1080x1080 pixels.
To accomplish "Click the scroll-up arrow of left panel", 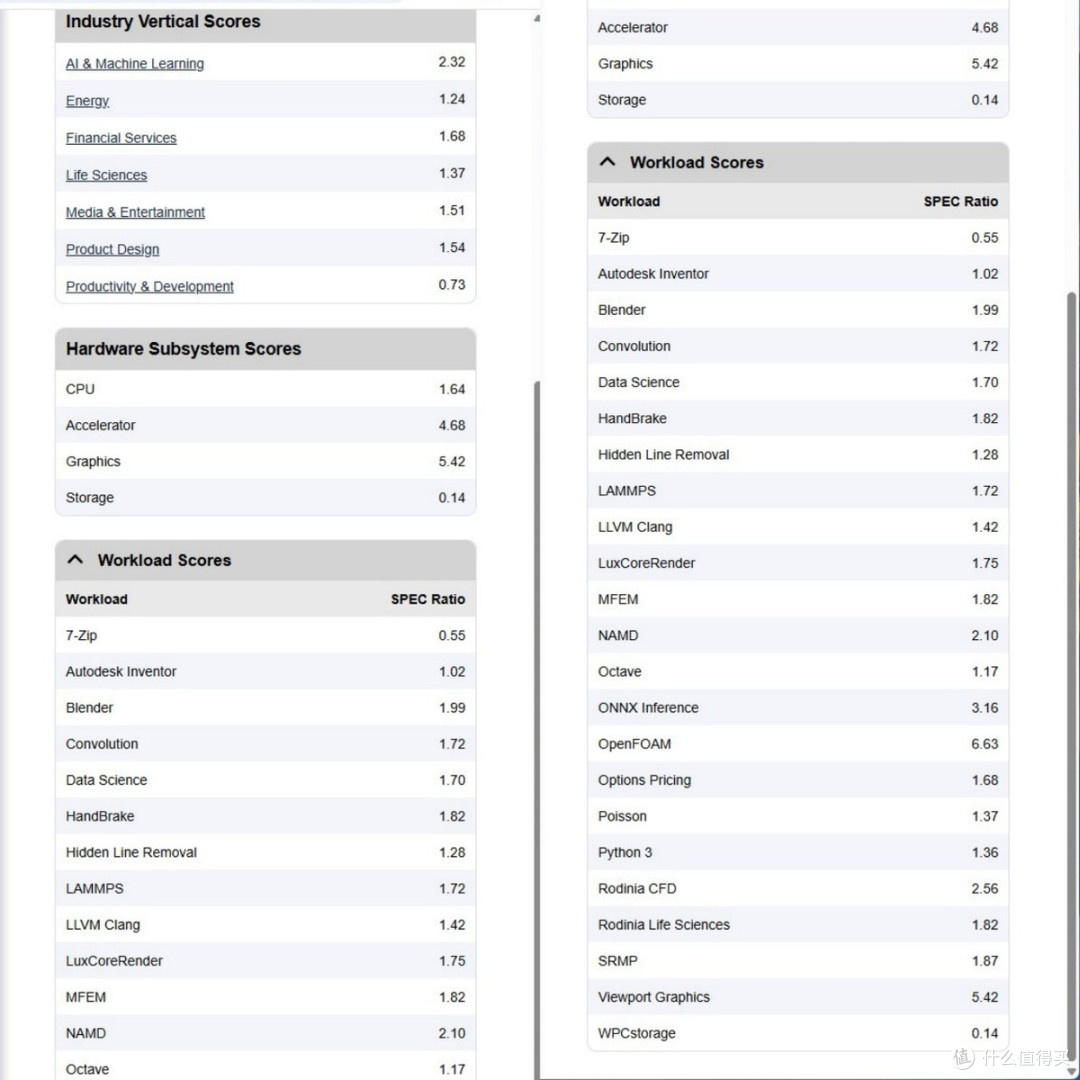I will pos(537,19).
